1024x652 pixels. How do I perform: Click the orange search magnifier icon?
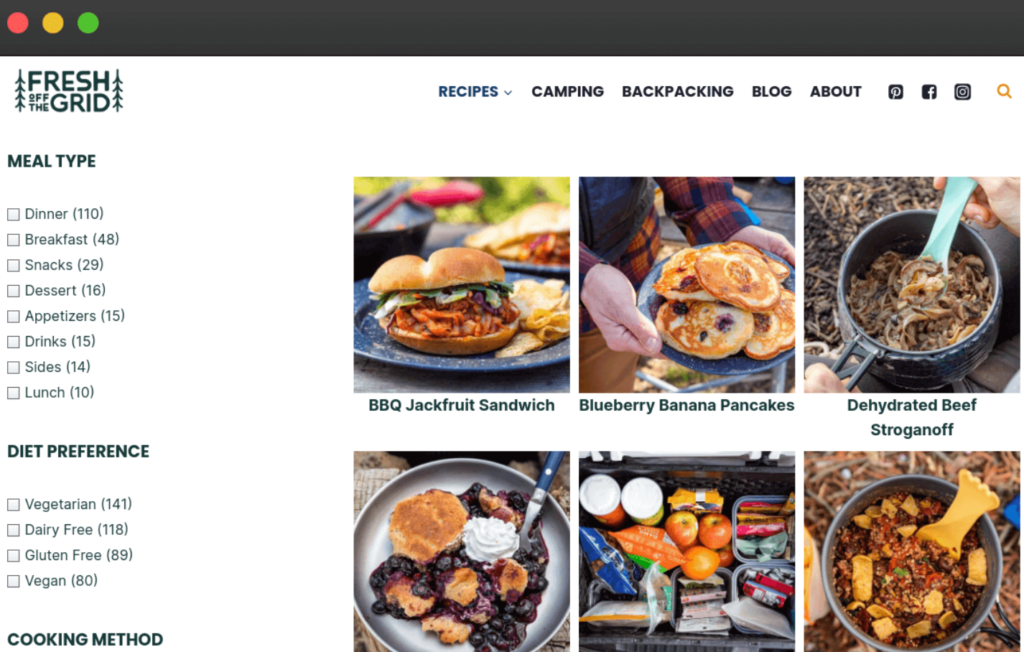[x=1004, y=91]
